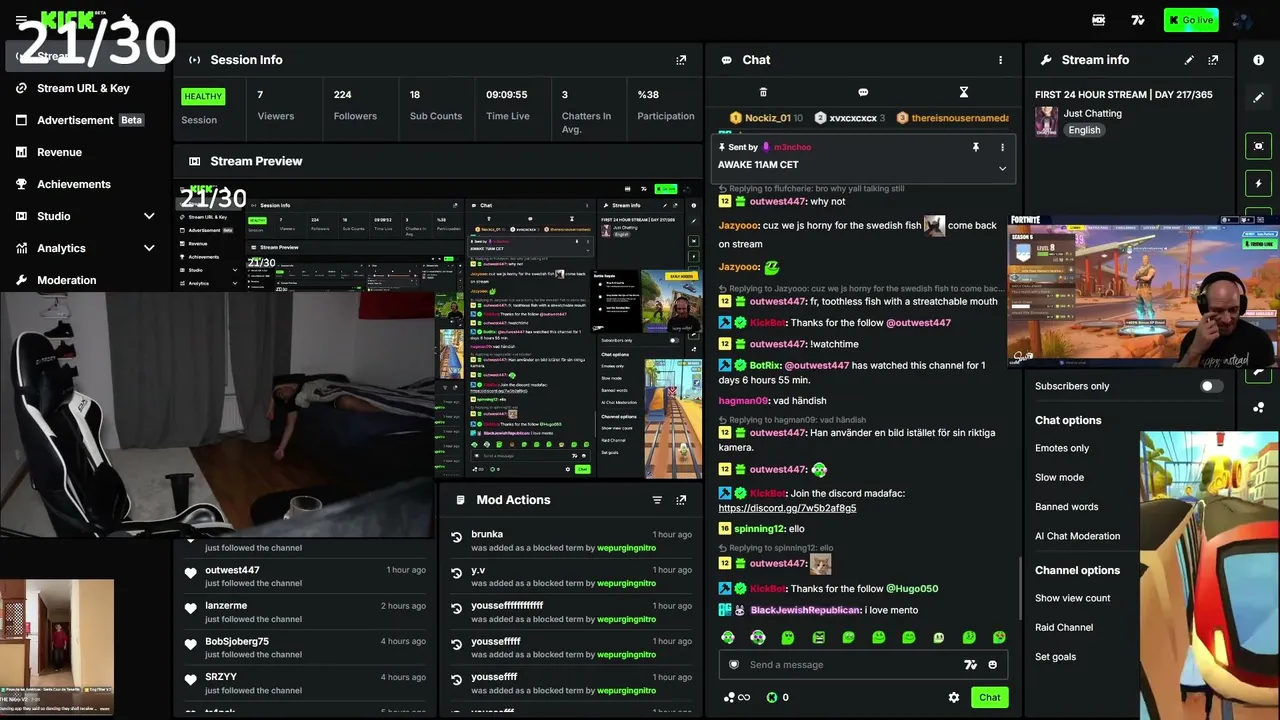Screen dimensions: 1280x720
Task: Open the profile avatar menu
Action: pyautogui.click(x=1242, y=20)
